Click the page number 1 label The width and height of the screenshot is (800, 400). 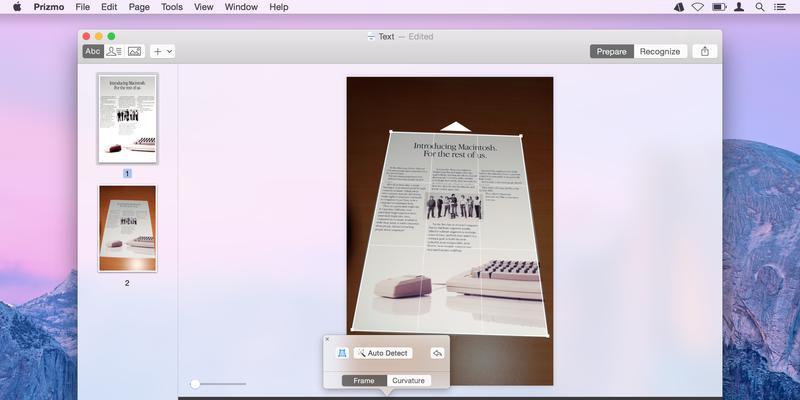[x=127, y=173]
